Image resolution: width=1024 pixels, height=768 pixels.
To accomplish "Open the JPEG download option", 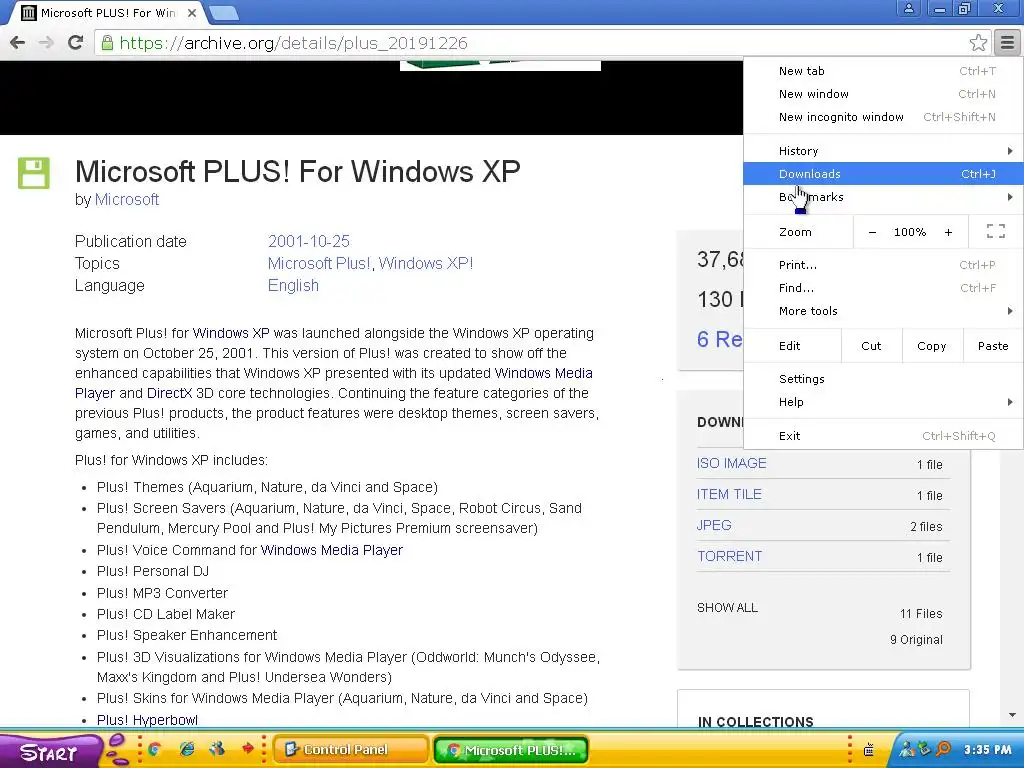I will coord(714,525).
